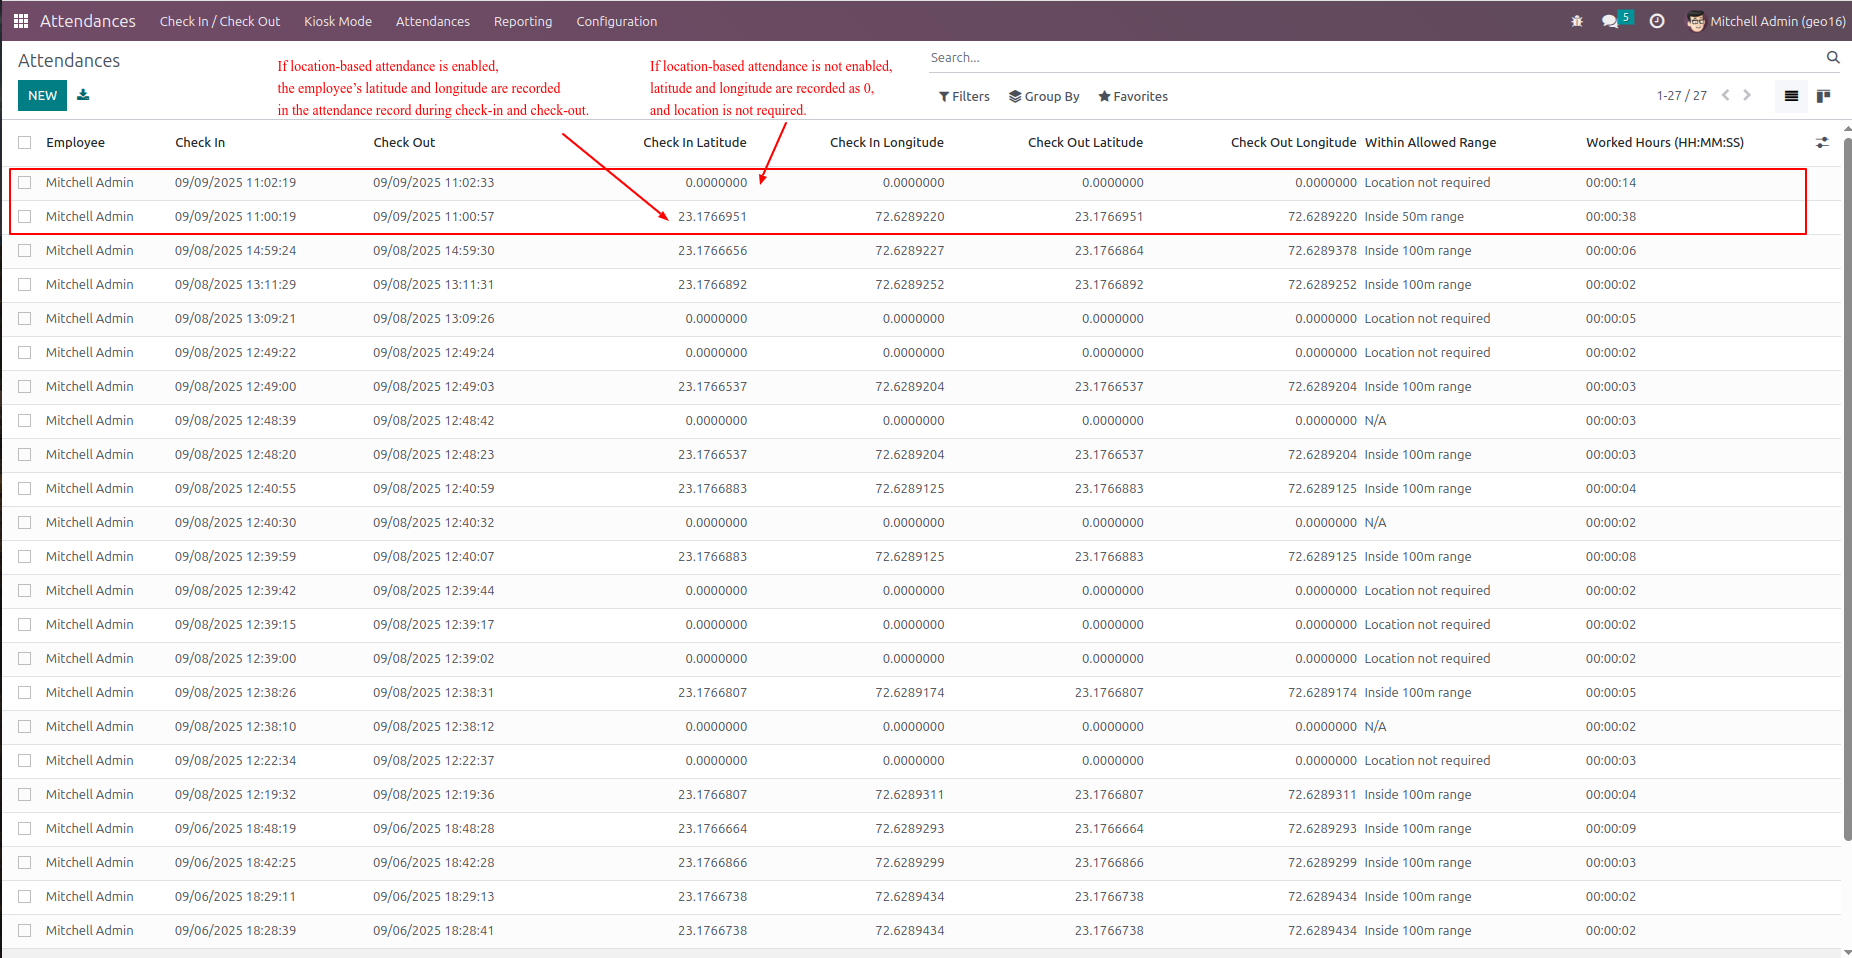Click the search magnifier icon
Image resolution: width=1852 pixels, height=958 pixels.
pos(1833,58)
